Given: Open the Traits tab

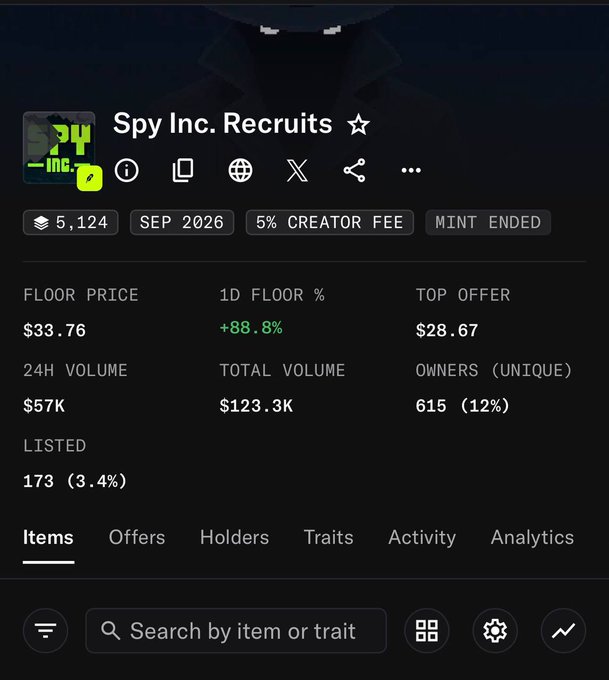Looking at the screenshot, I should coord(329,538).
